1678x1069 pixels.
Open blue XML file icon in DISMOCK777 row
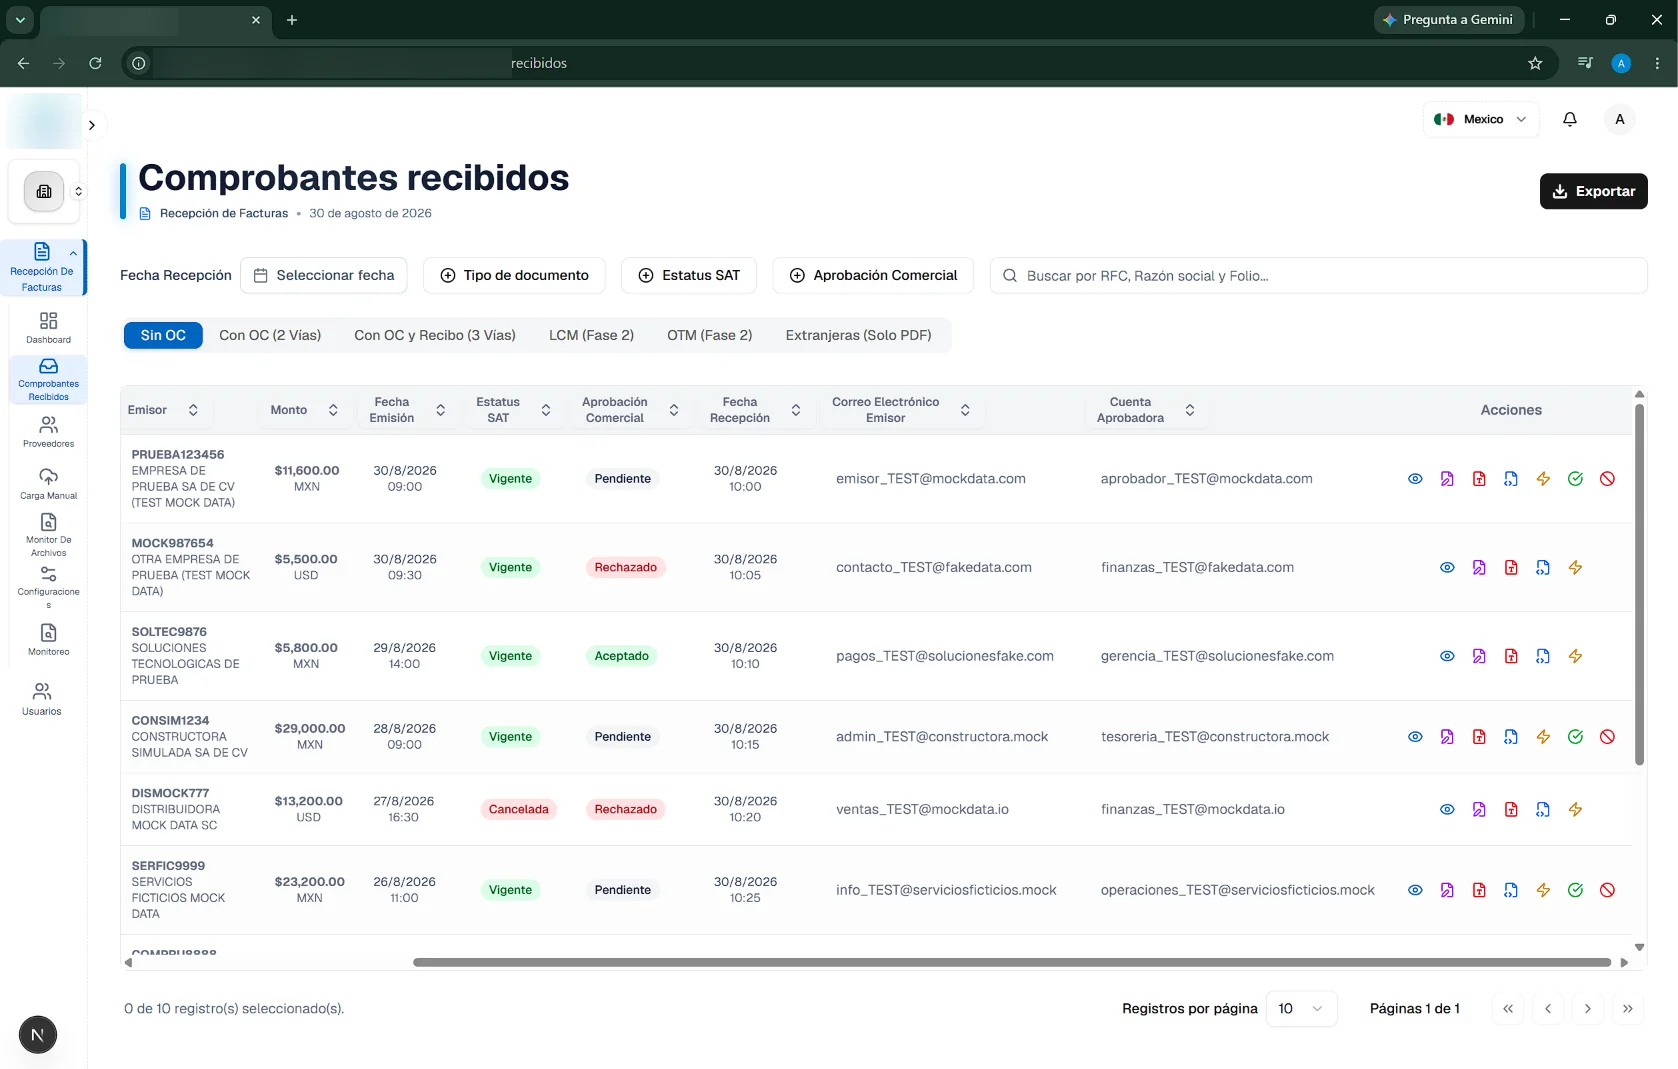(x=1543, y=810)
